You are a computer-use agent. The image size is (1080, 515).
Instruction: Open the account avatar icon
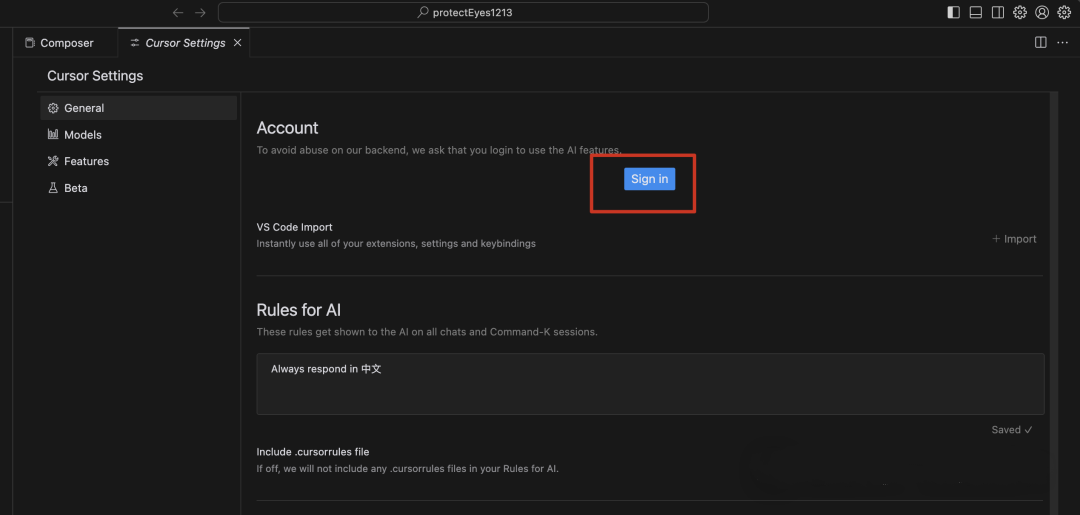click(x=1042, y=12)
